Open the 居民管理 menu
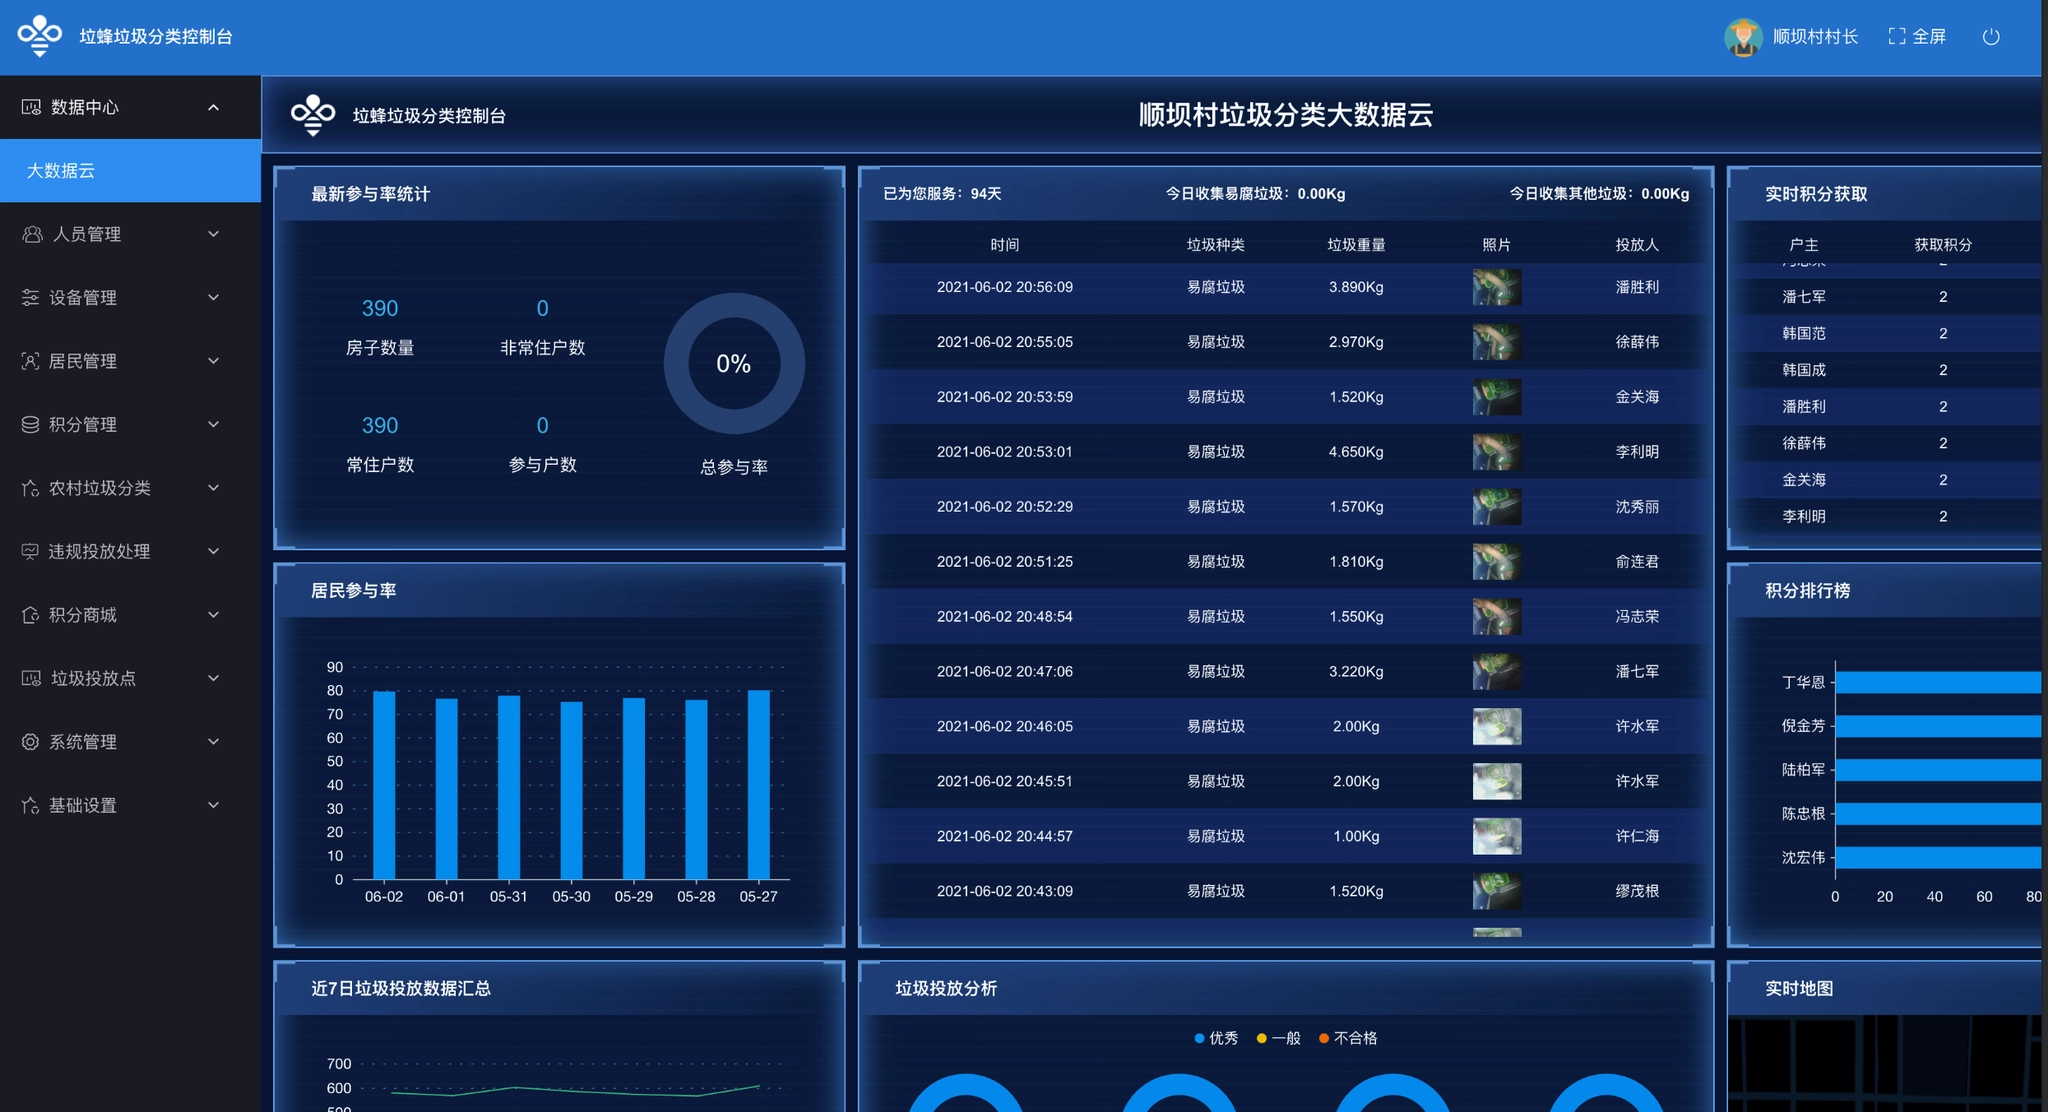The height and width of the screenshot is (1112, 2048). point(130,361)
